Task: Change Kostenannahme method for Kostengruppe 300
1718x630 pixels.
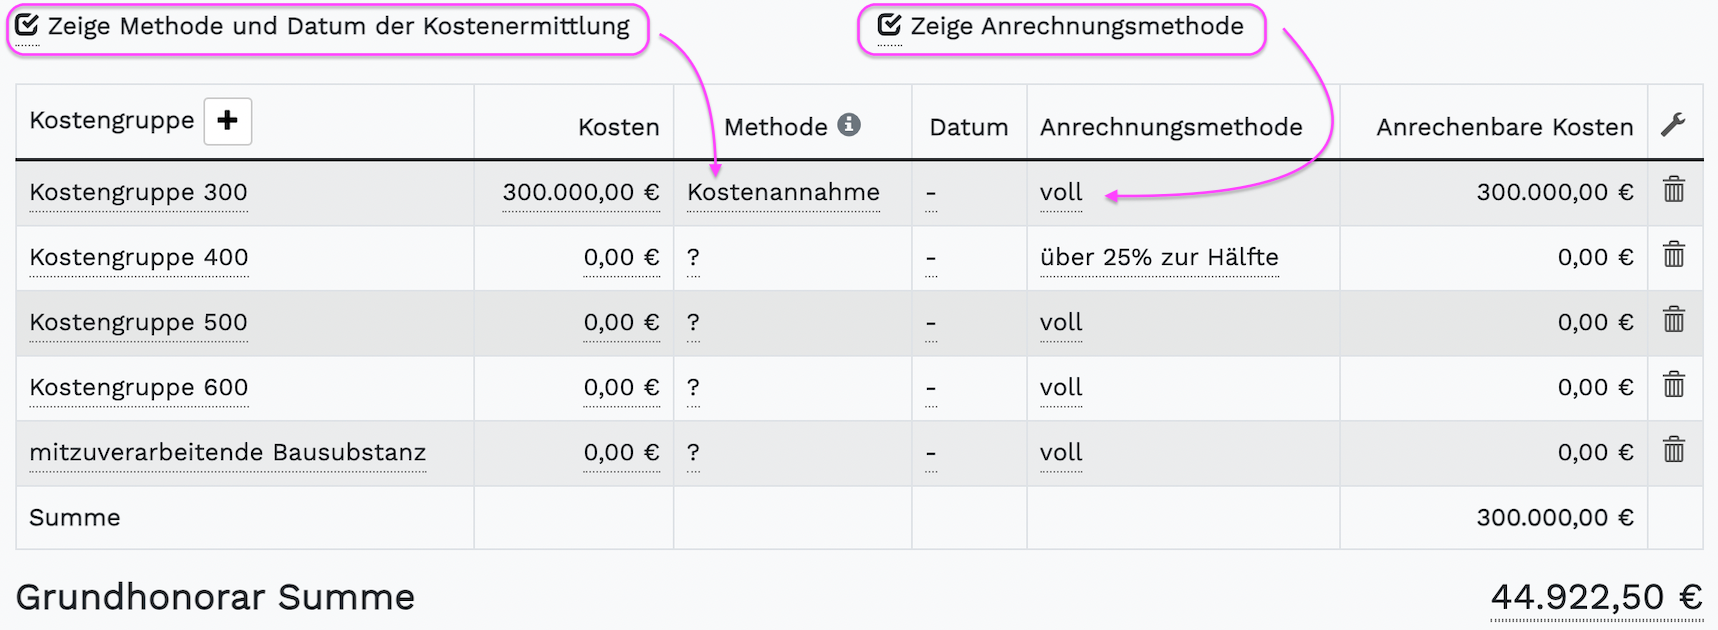Action: point(783,192)
